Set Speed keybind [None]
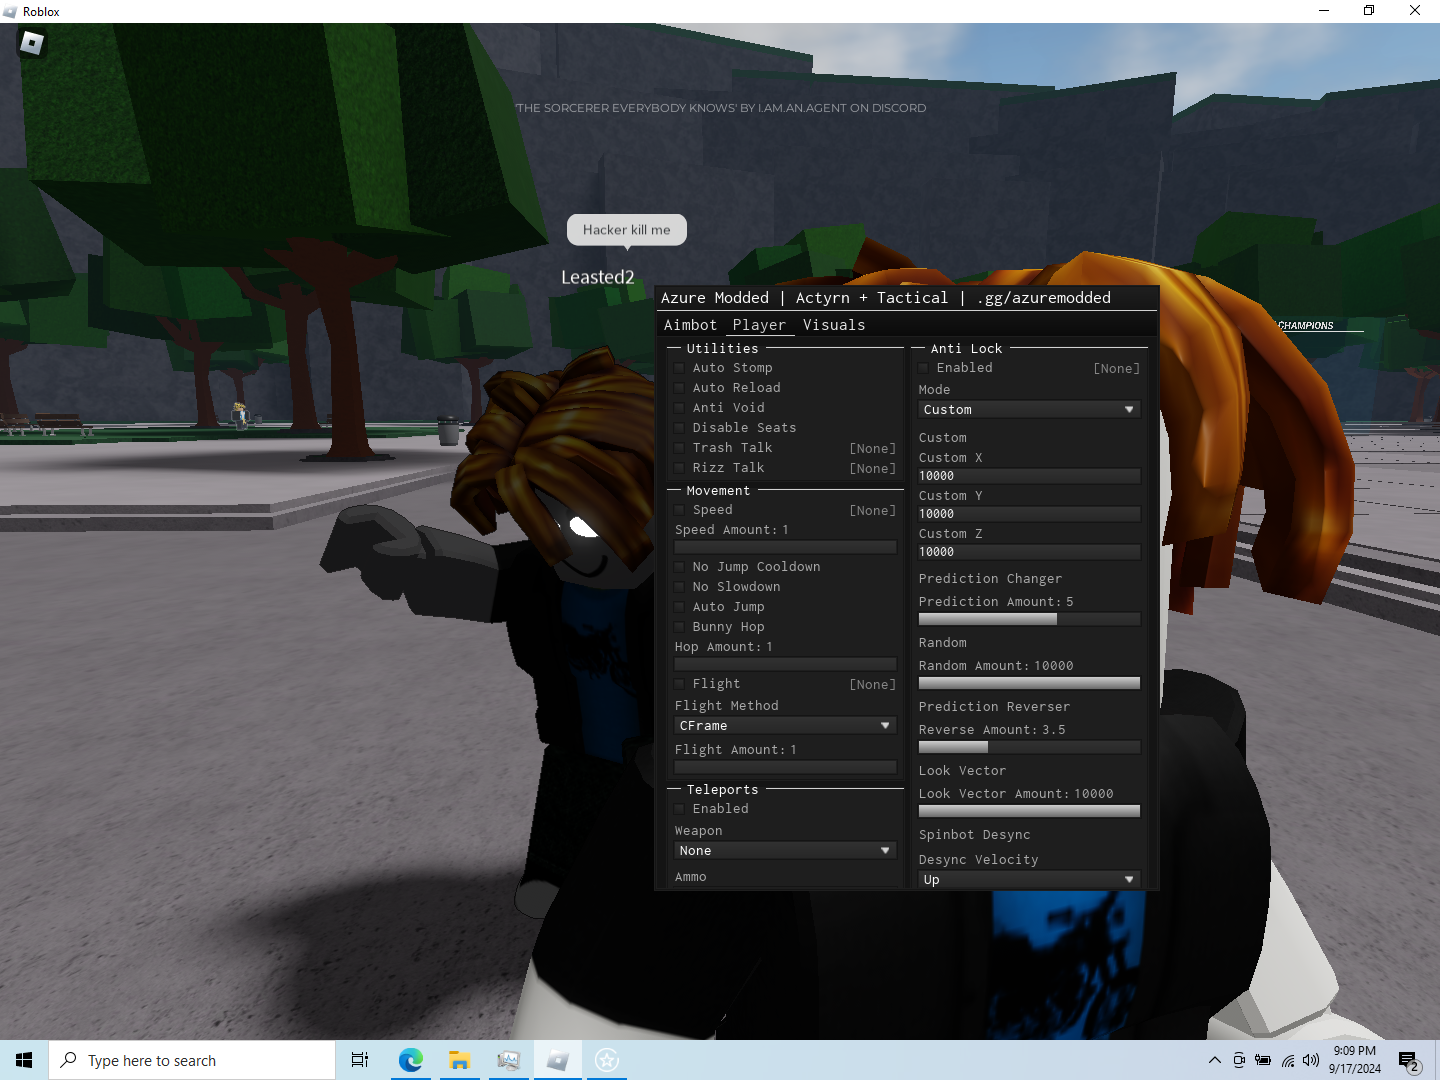 873,510
